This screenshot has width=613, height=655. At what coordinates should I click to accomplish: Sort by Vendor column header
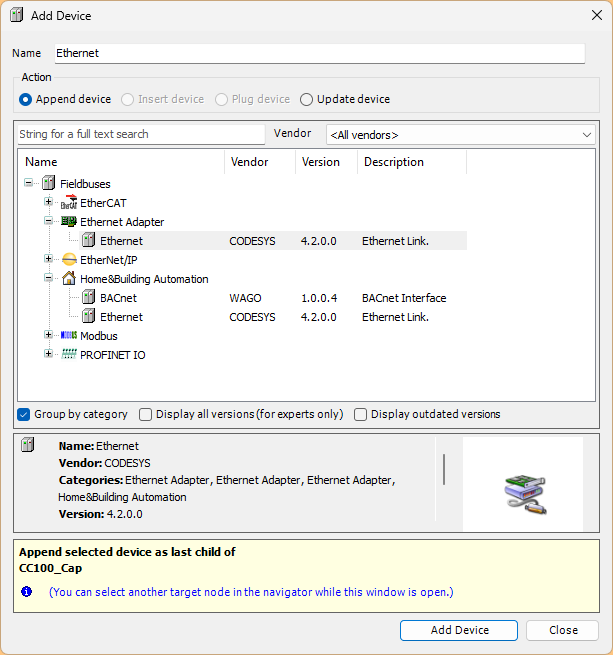(260, 162)
